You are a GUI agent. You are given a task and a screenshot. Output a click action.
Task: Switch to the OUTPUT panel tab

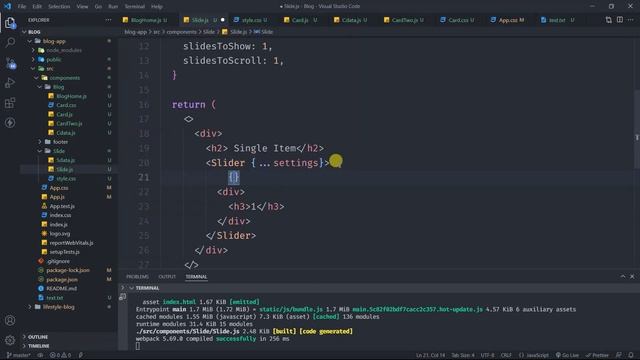[x=167, y=276]
